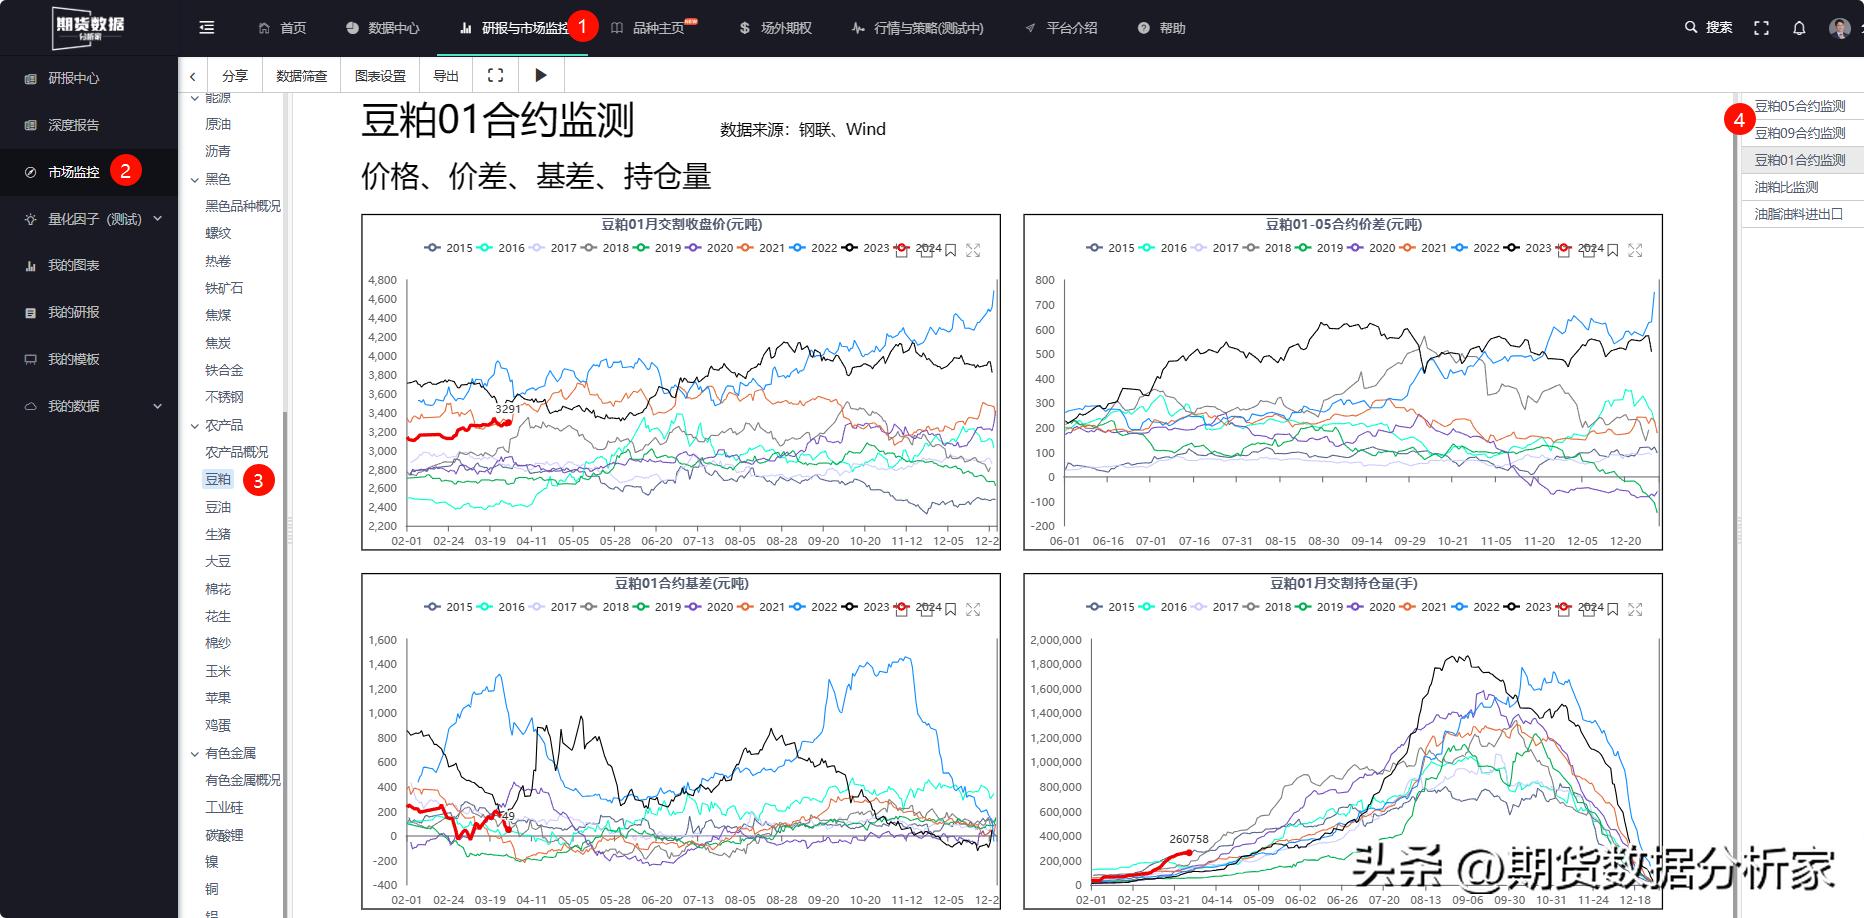Toggle the 2021 series in 豆粕01合约基差 legend
The image size is (1864, 918).
[761, 607]
